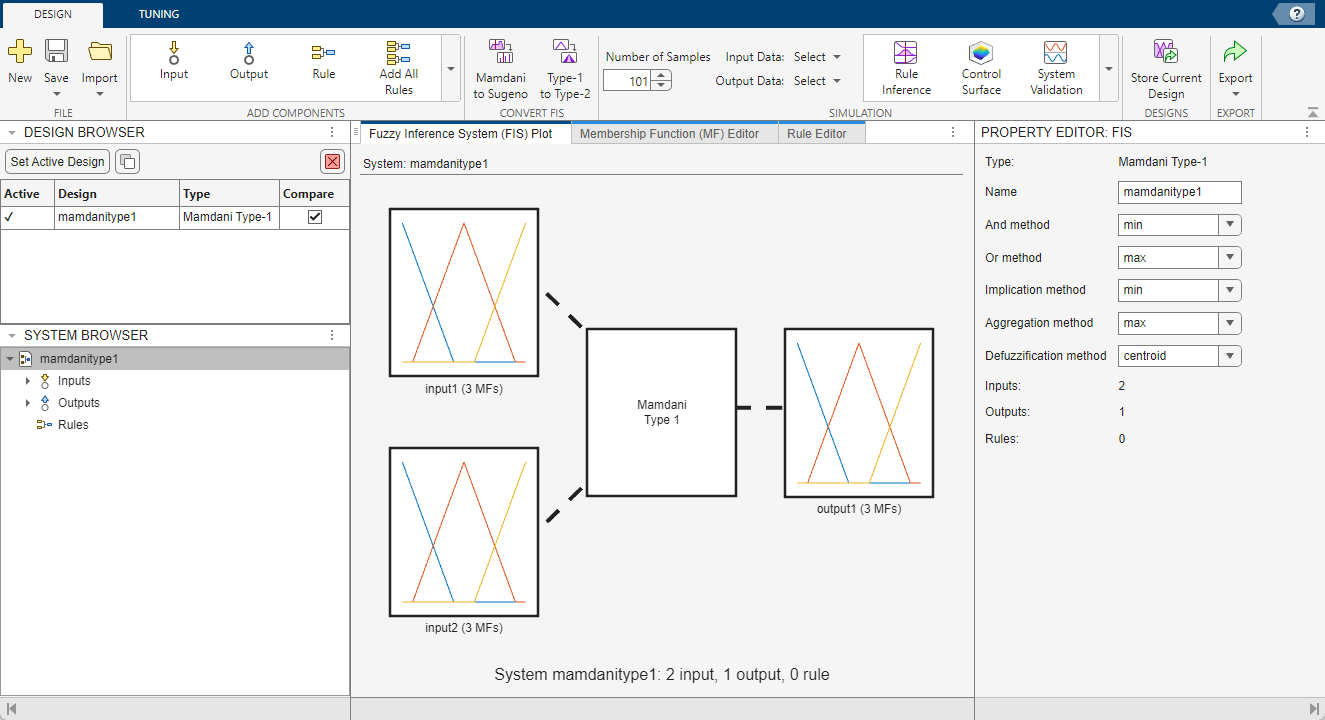Click Store Current Design icon
1325x720 pixels.
click(x=1166, y=52)
